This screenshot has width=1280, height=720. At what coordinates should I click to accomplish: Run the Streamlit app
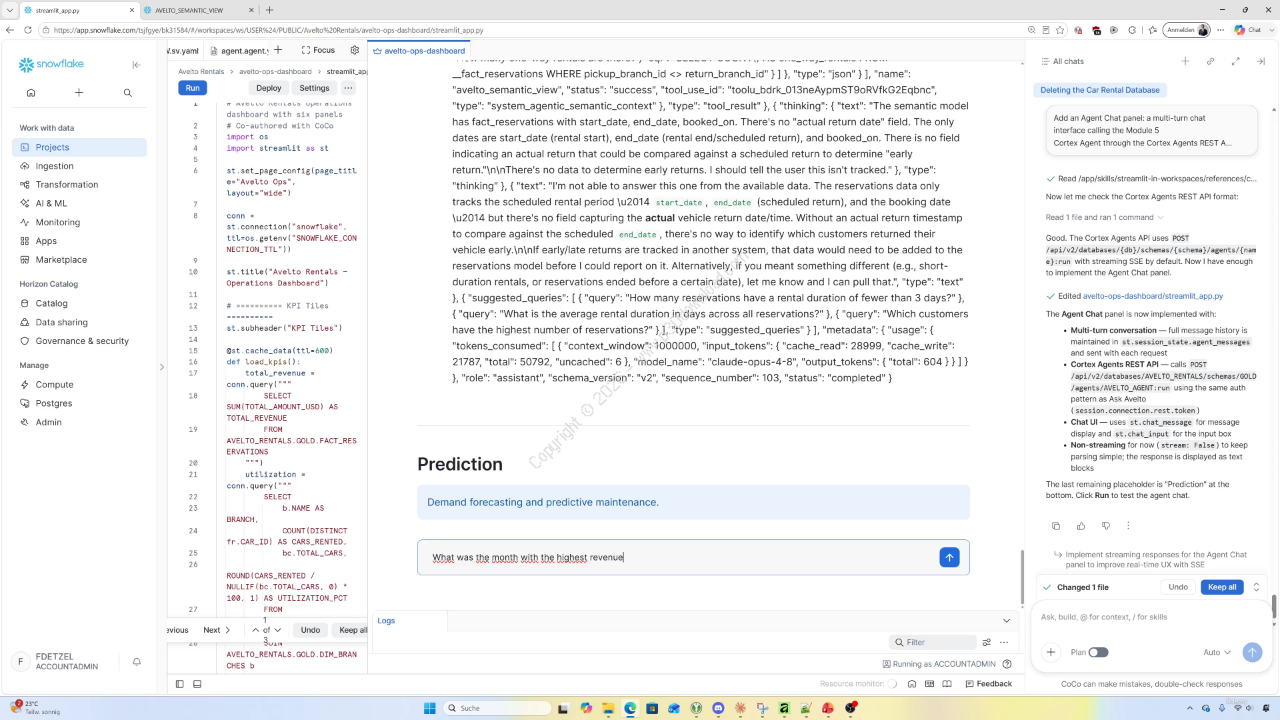(x=192, y=88)
